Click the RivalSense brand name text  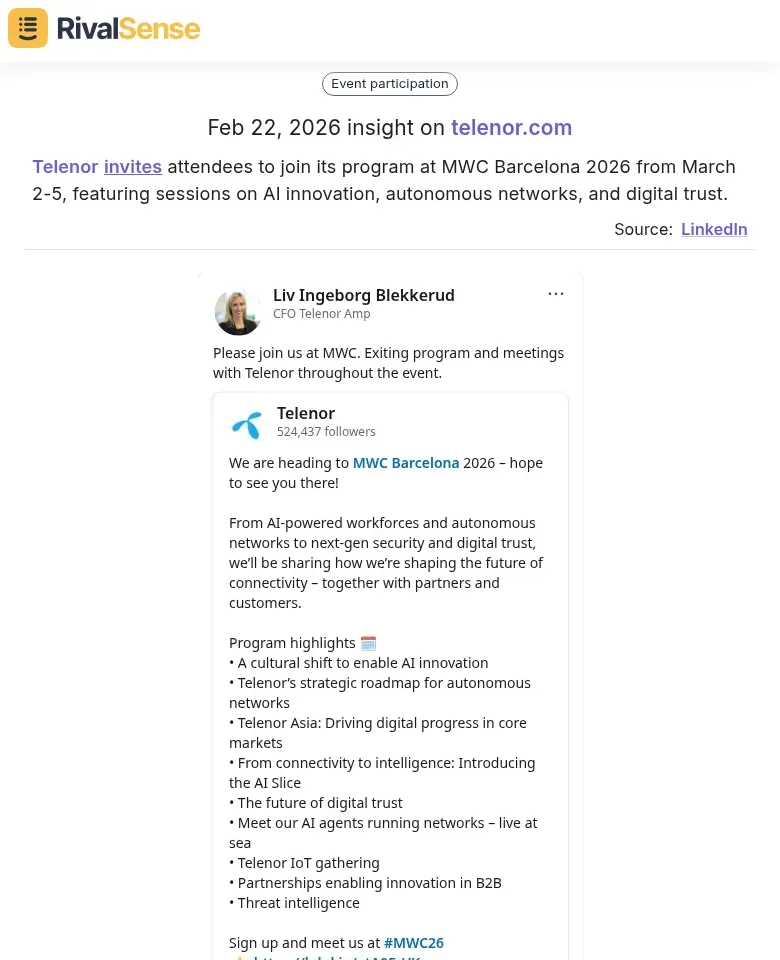128,28
